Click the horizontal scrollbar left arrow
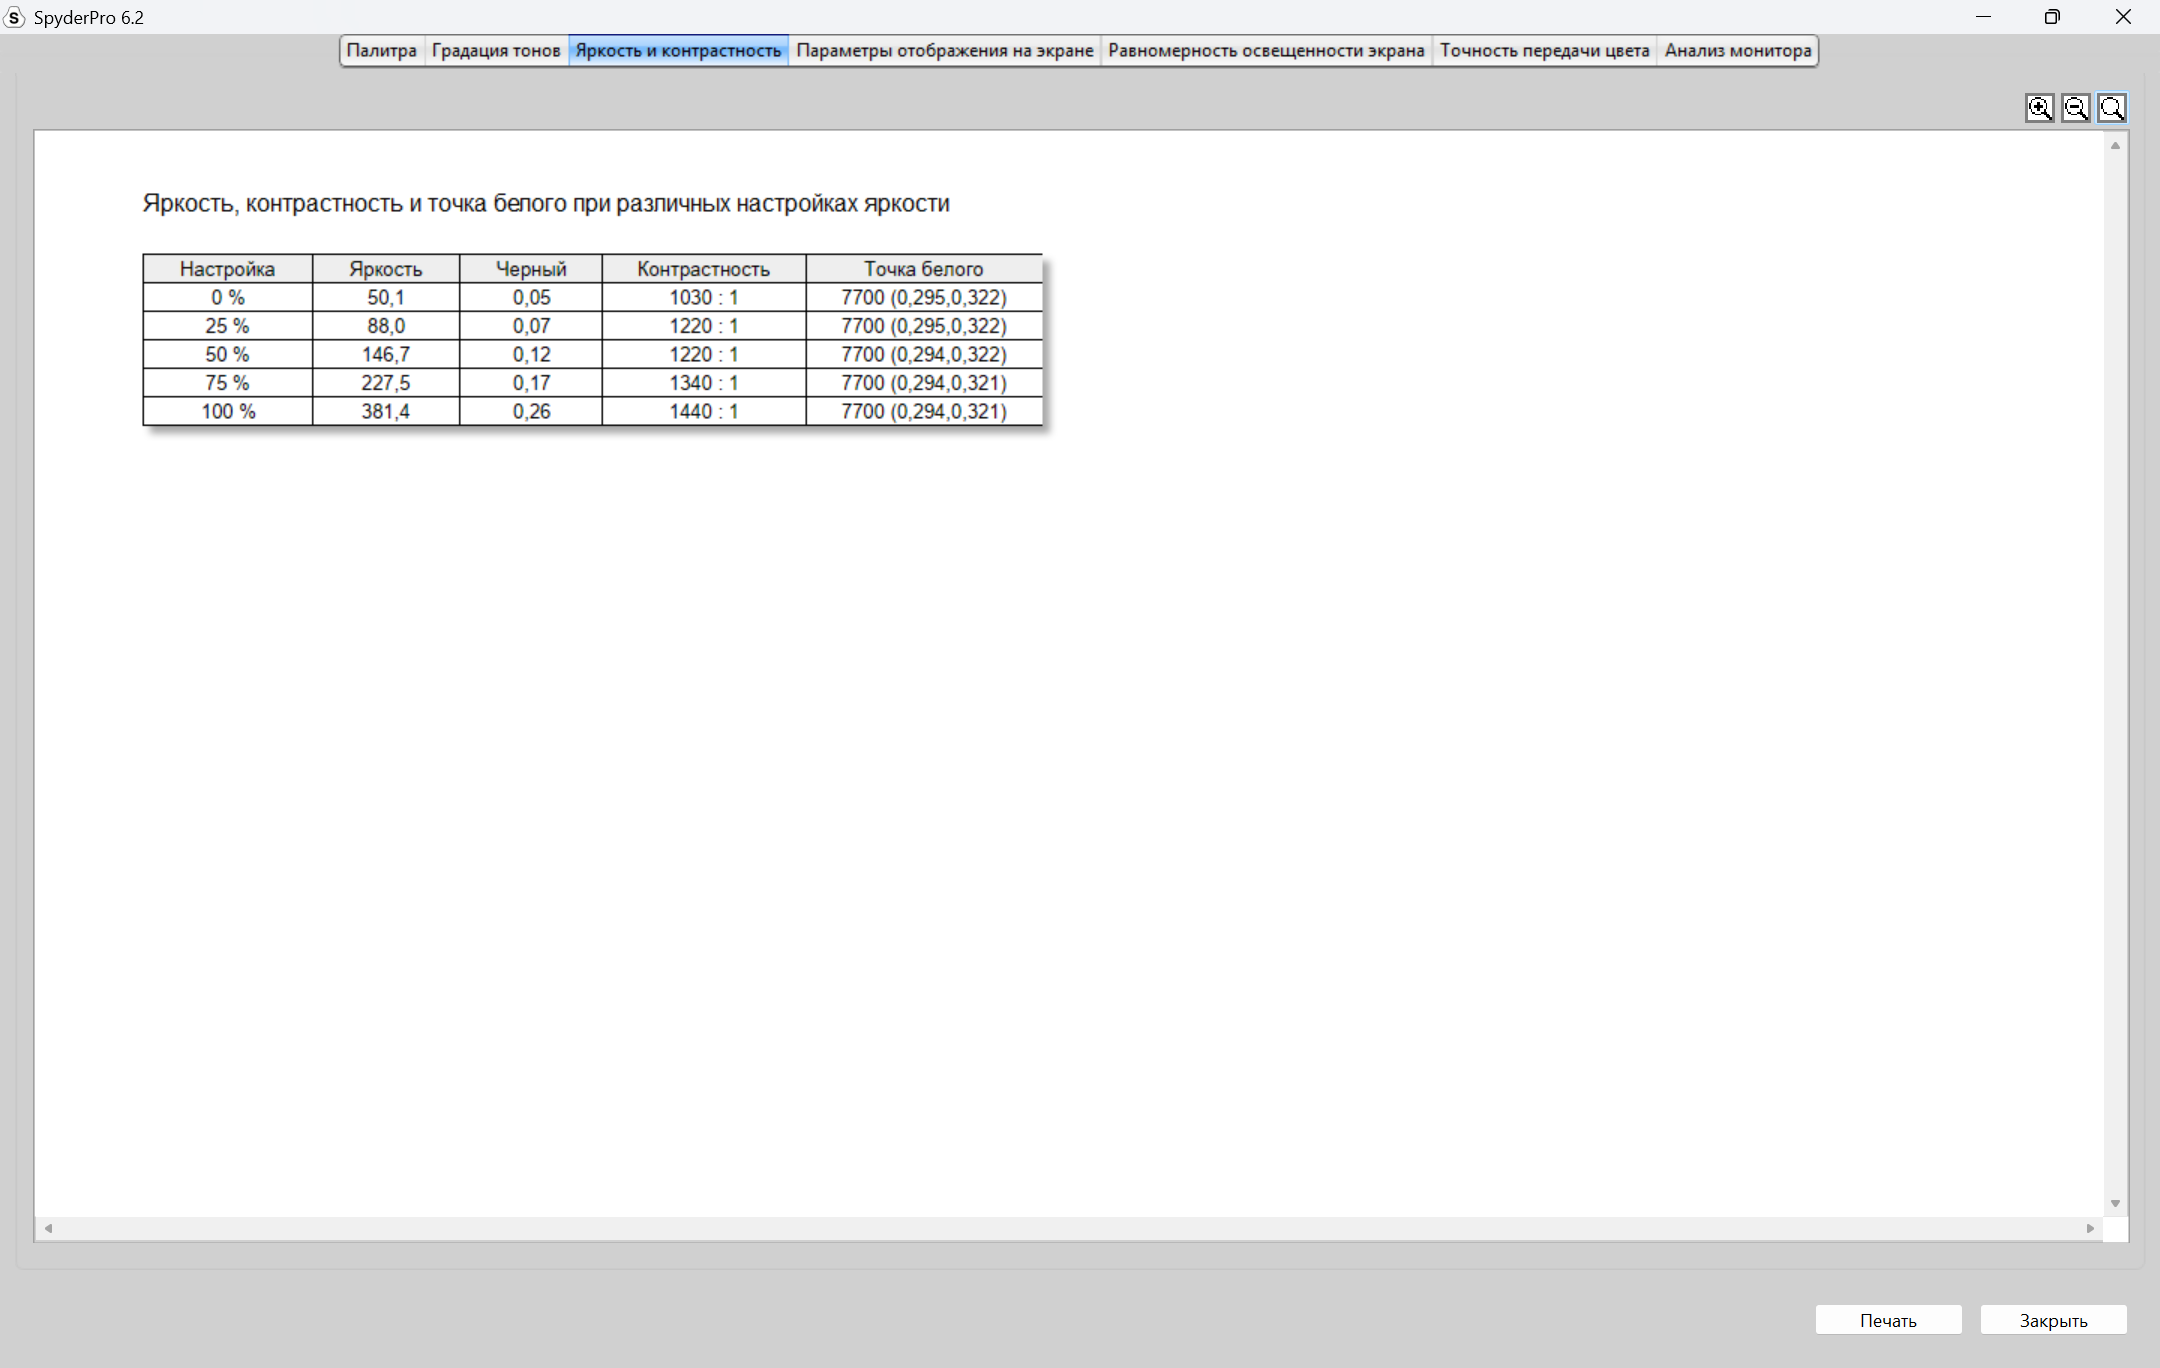Screen dimensions: 2160x1368 48,1228
